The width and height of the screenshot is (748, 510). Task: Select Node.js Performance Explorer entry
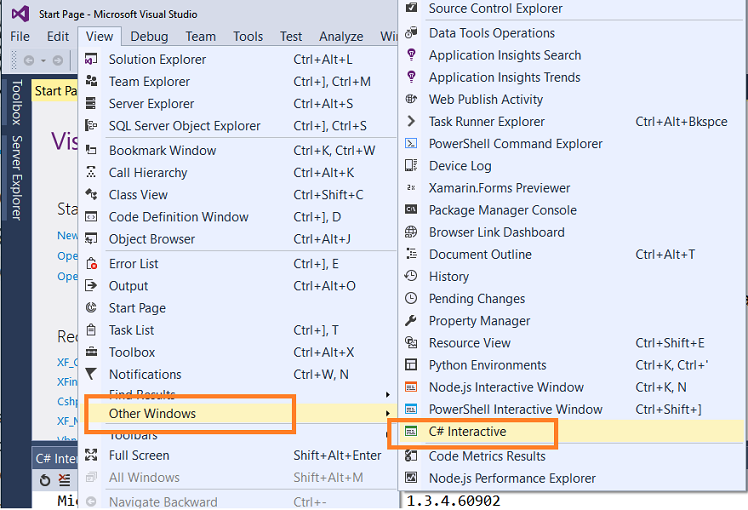[572, 478]
